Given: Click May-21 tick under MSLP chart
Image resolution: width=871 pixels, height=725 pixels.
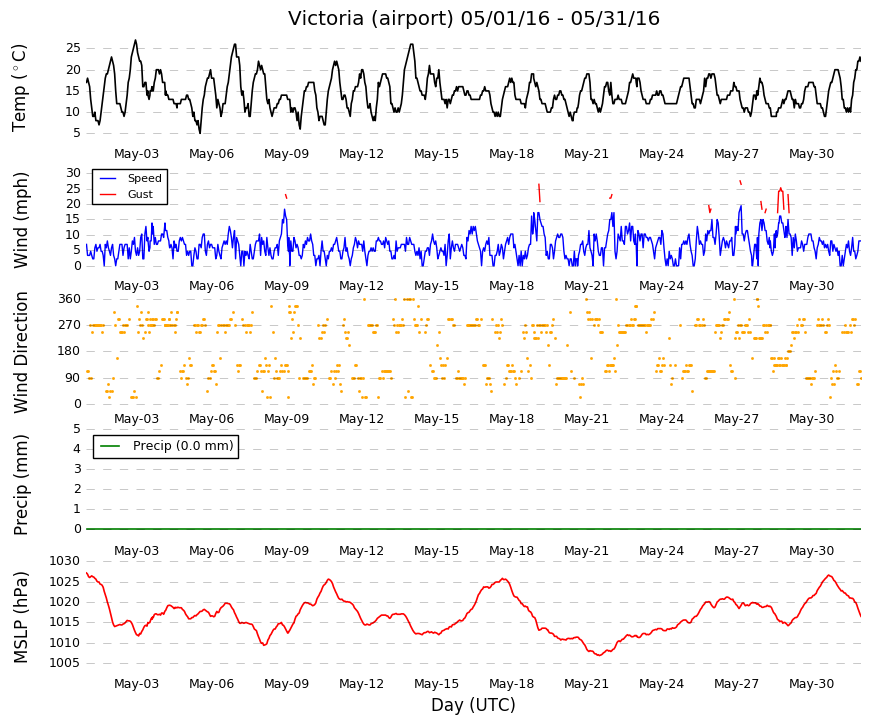Looking at the screenshot, I should 586,684.
